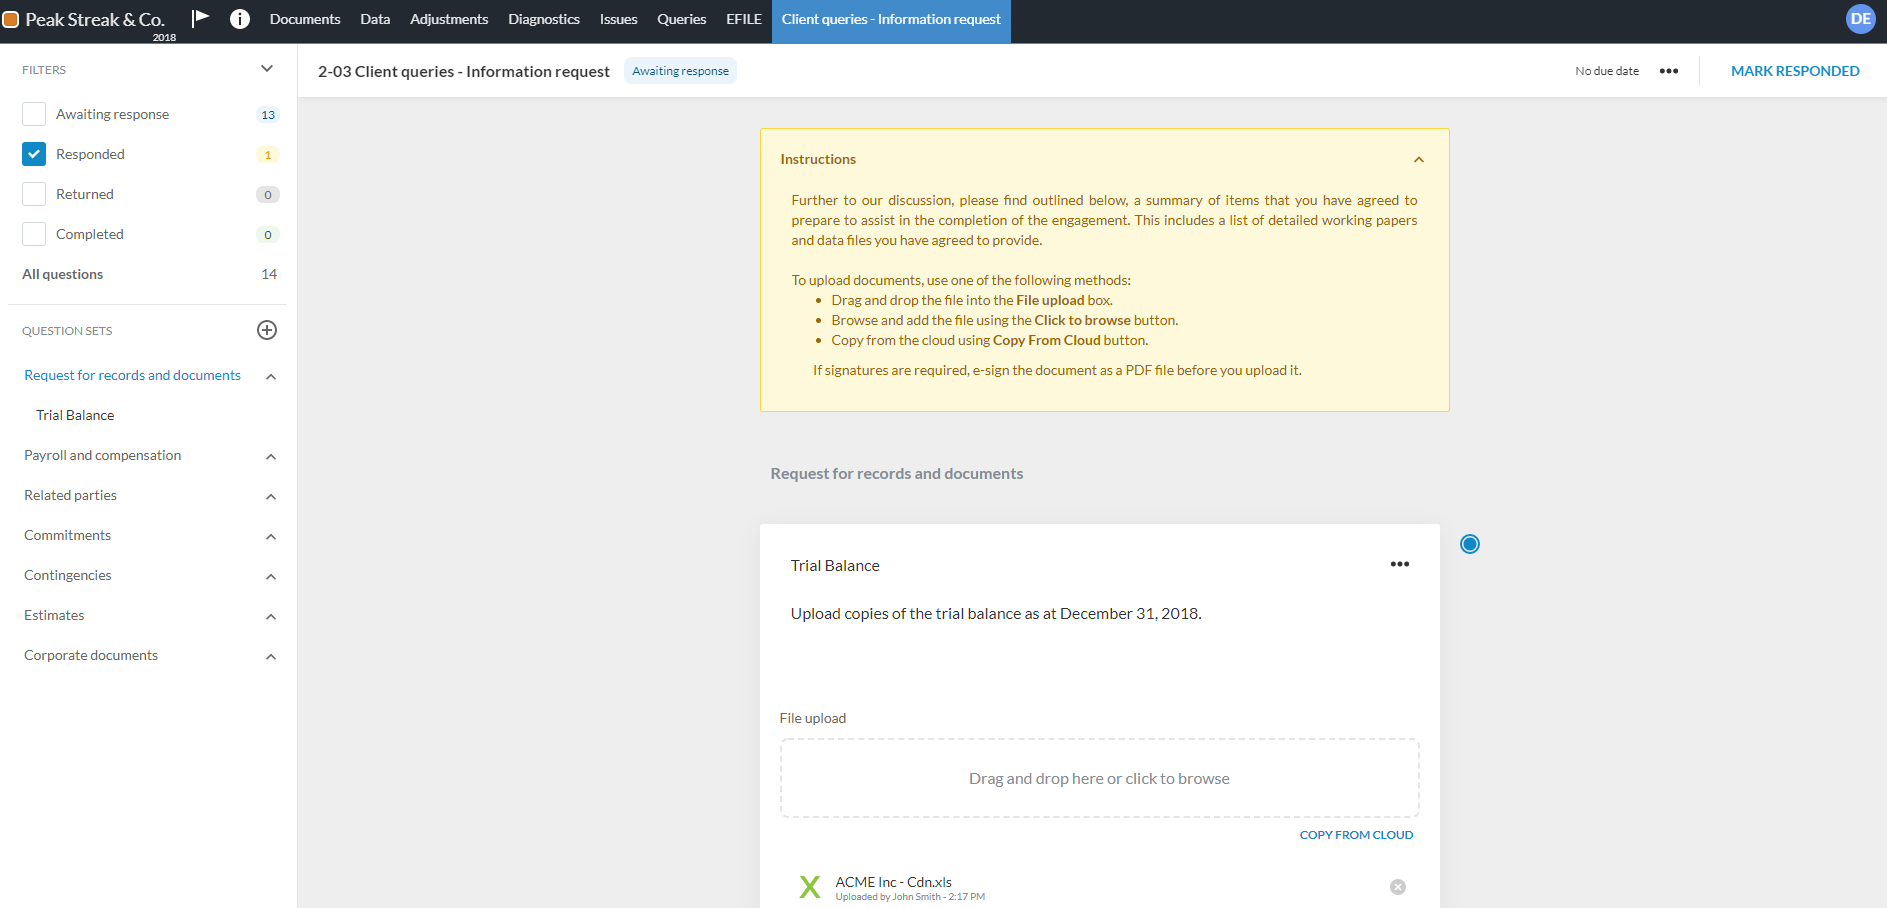Viewport: 1887px width, 908px height.
Task: Switch to the Diagnostics tab
Action: coord(543,18)
